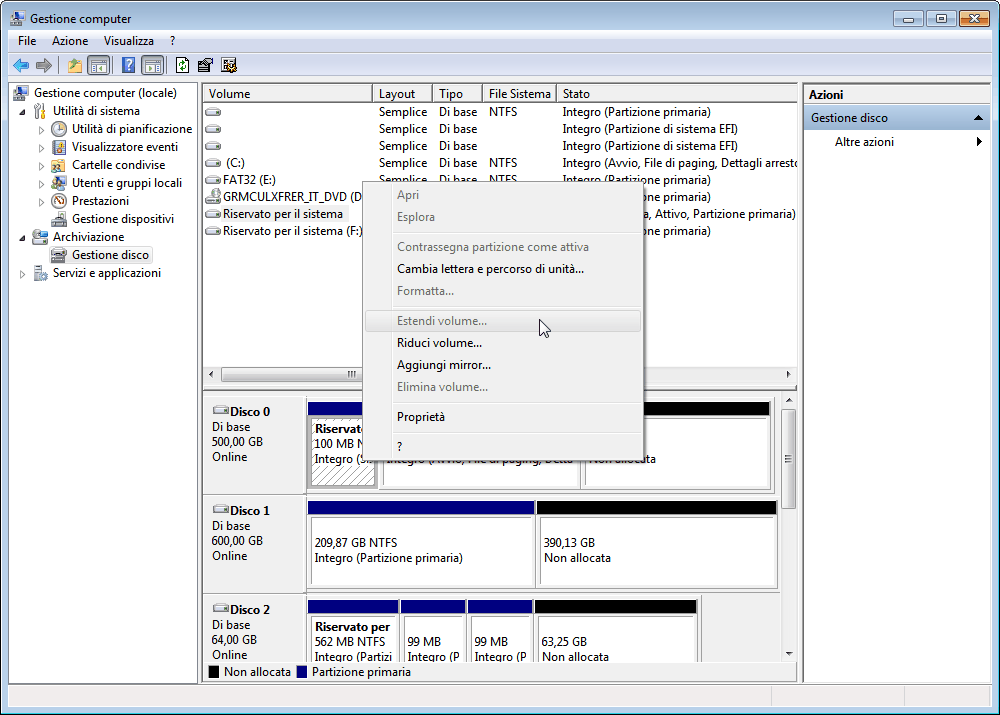Expand the Servizi e applicazioni node

[x=24, y=274]
